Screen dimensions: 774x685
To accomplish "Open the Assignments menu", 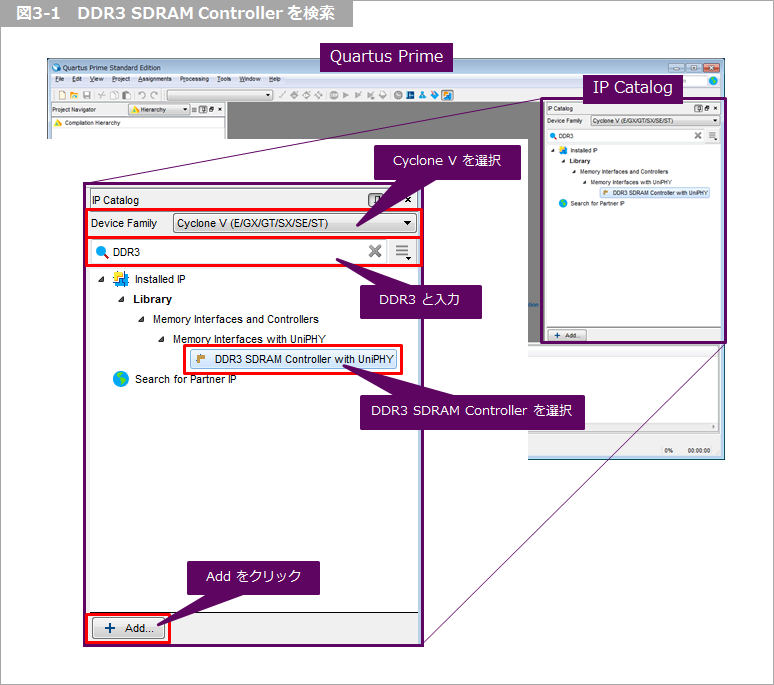I will click(x=155, y=79).
